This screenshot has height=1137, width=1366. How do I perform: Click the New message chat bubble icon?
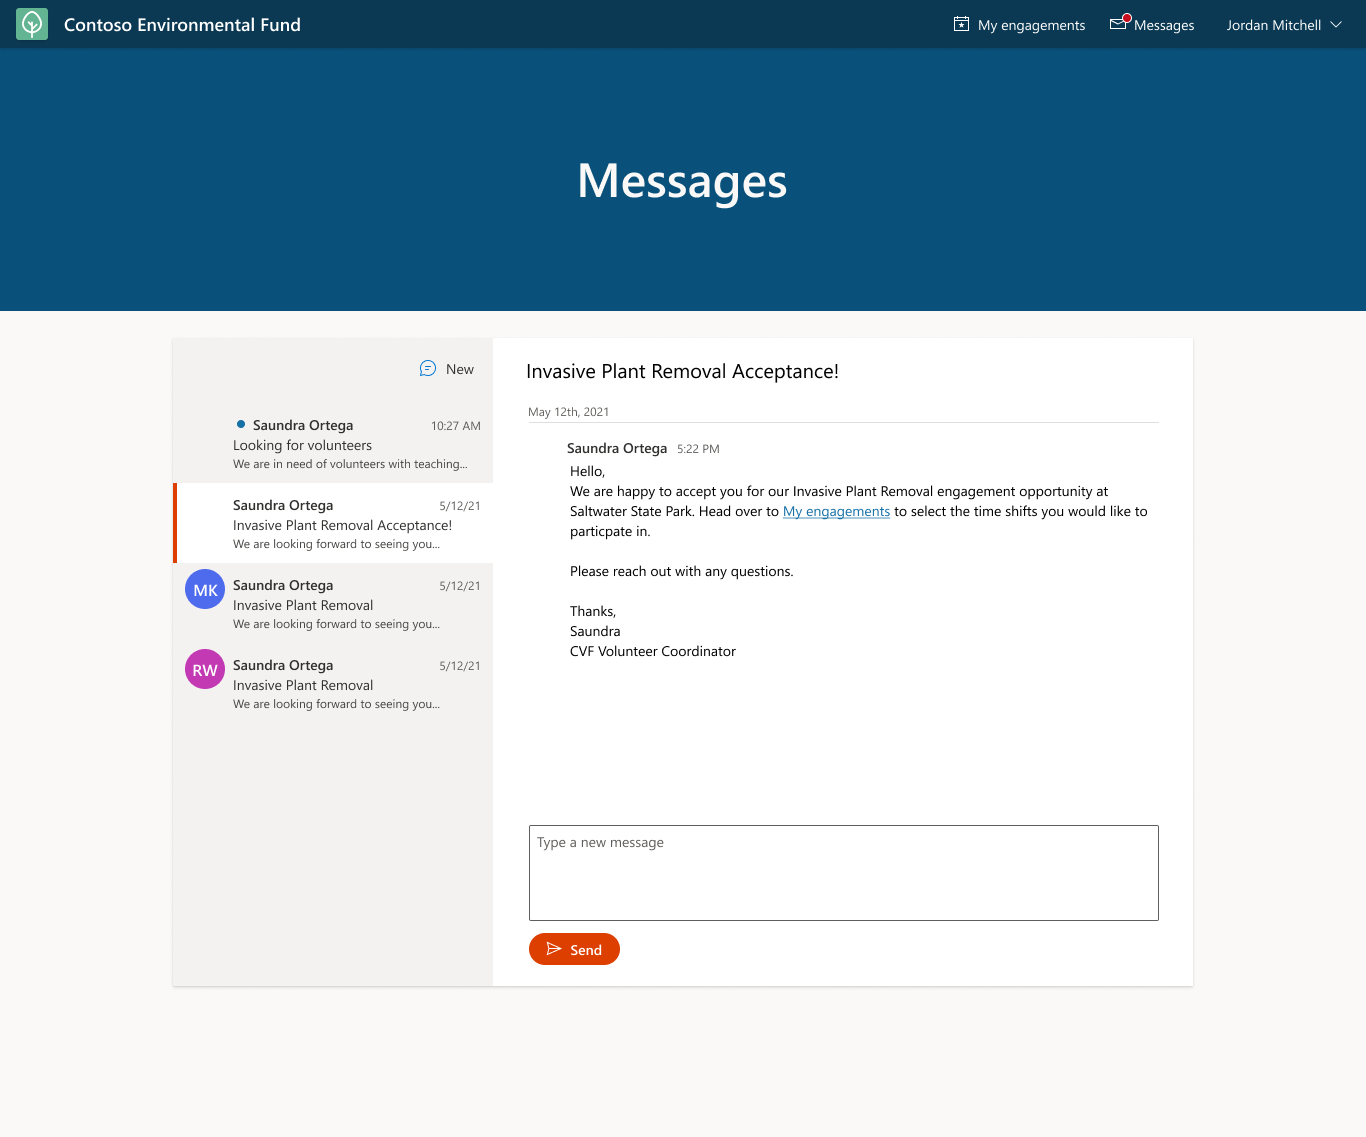[x=428, y=369]
